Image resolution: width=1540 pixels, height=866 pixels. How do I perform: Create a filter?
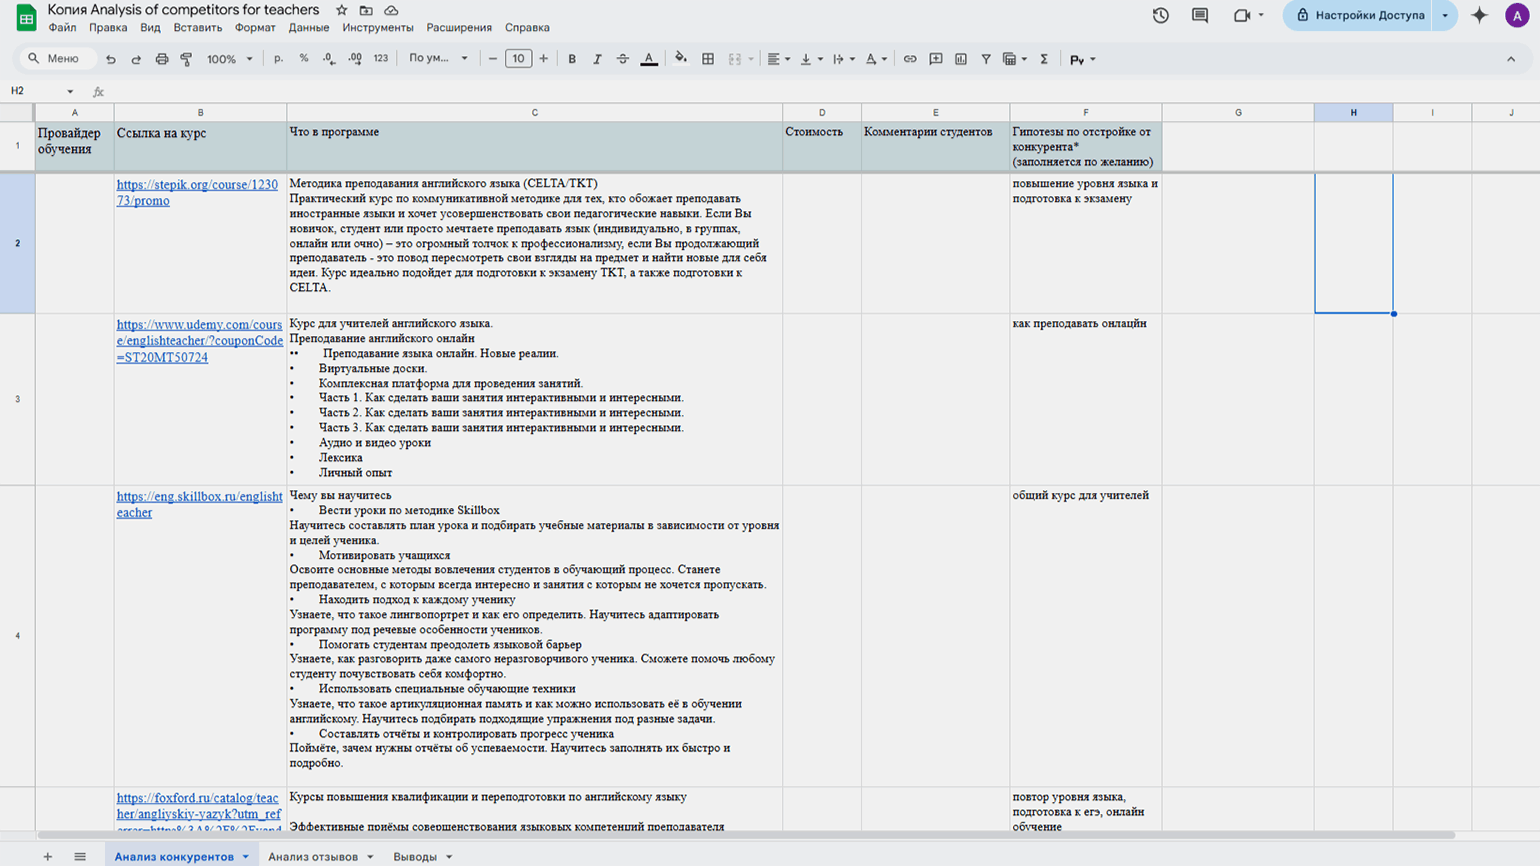click(x=986, y=59)
